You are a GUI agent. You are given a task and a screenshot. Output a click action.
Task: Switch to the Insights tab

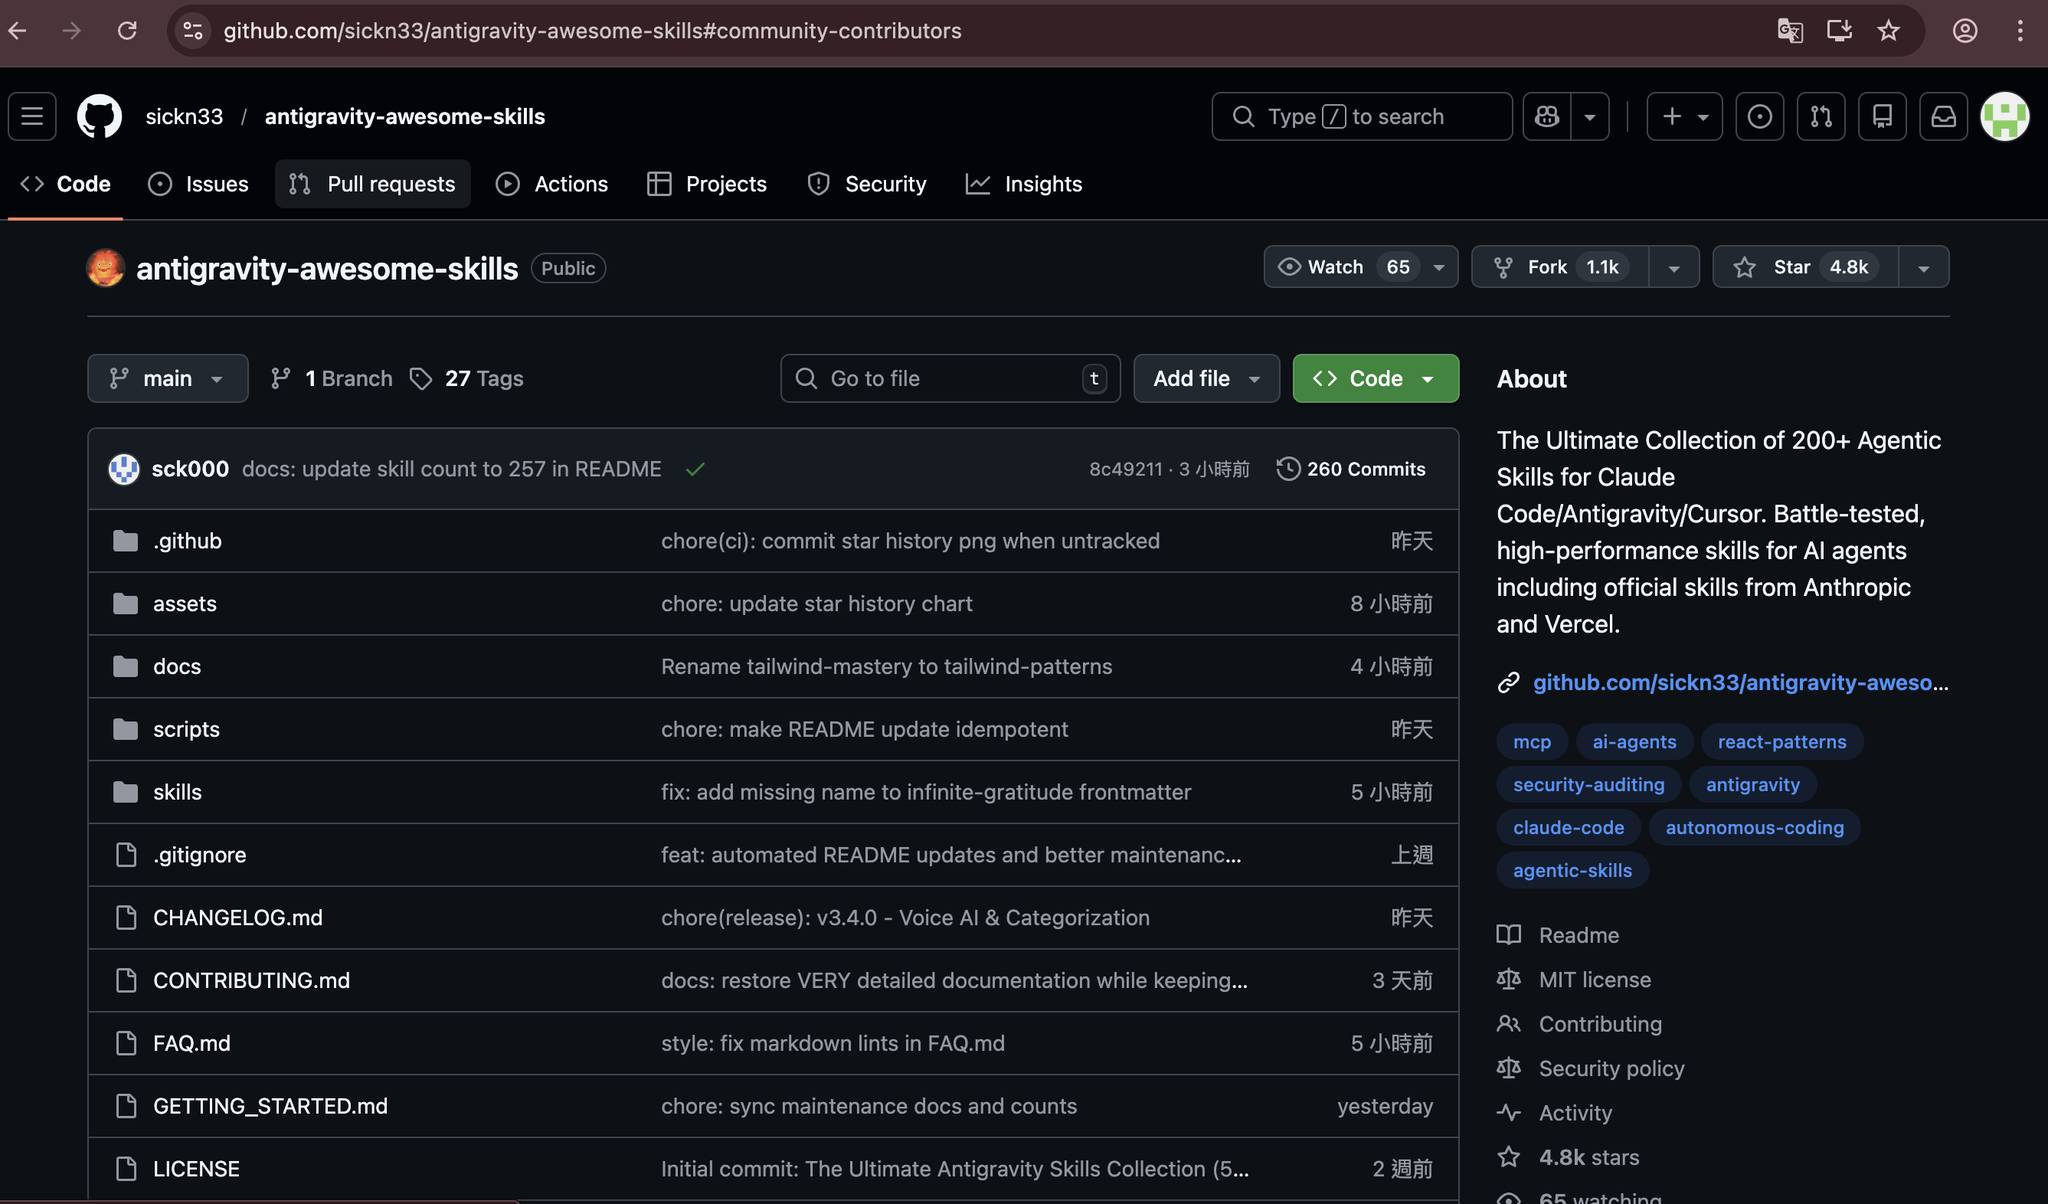tap(1024, 184)
